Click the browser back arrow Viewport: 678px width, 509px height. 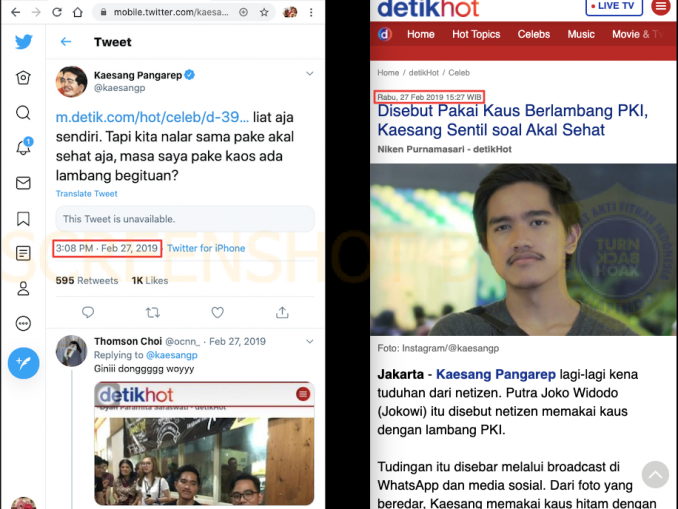16,12
